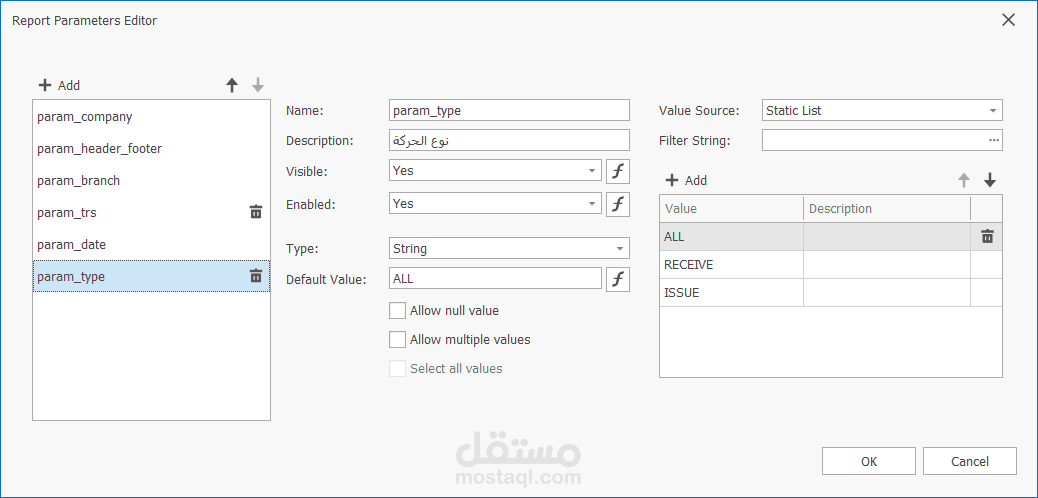Click the Name input field
This screenshot has height=498, width=1038.
point(509,110)
